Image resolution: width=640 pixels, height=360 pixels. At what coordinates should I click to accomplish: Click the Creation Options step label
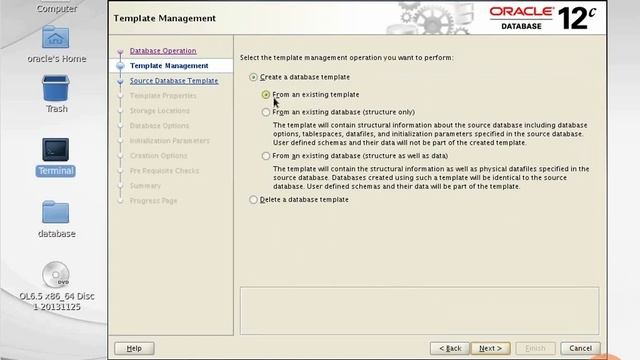coord(158,156)
